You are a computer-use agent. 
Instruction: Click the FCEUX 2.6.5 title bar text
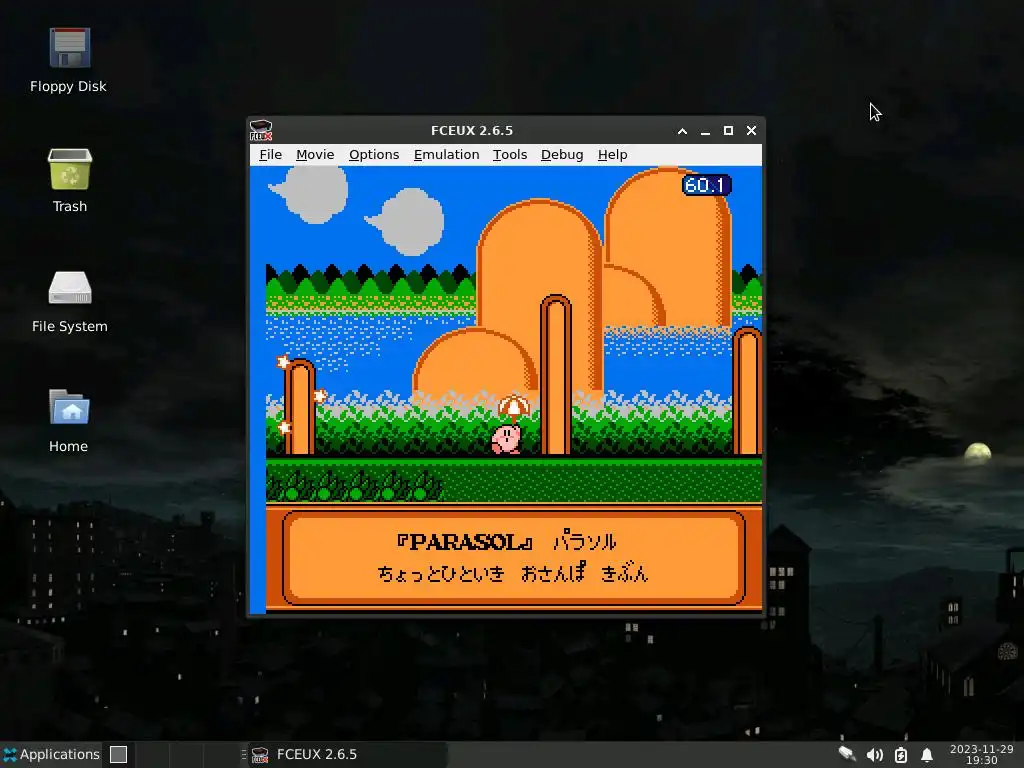pyautogui.click(x=472, y=131)
